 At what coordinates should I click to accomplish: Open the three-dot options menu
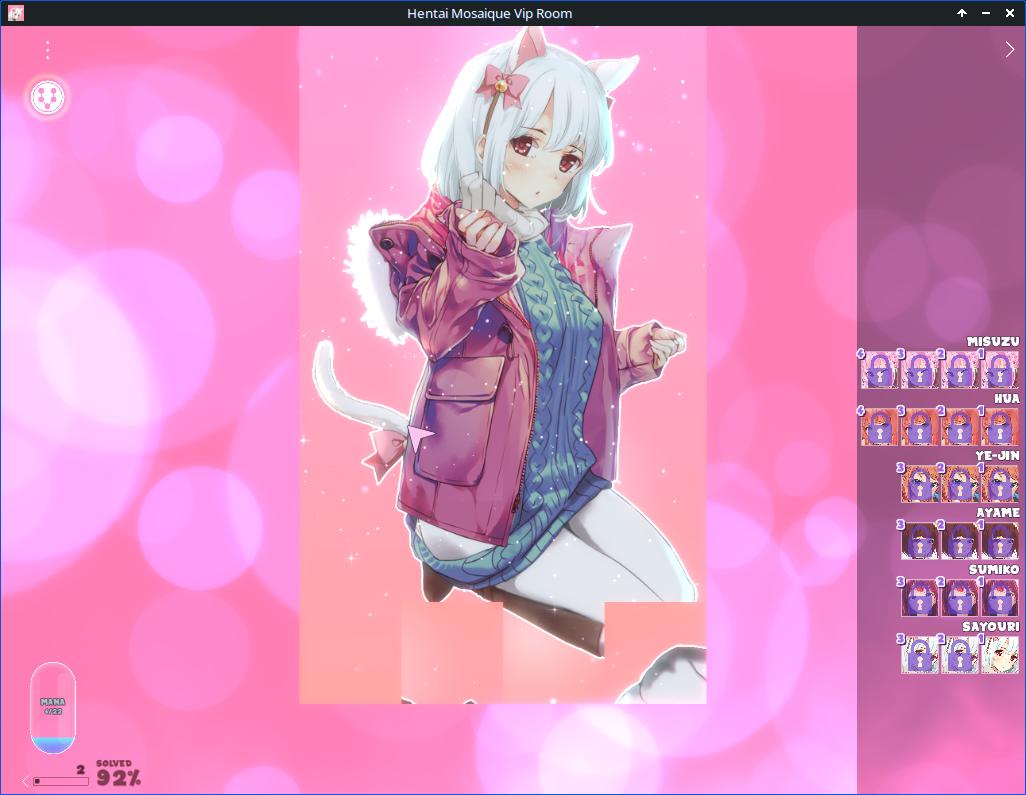[x=48, y=50]
